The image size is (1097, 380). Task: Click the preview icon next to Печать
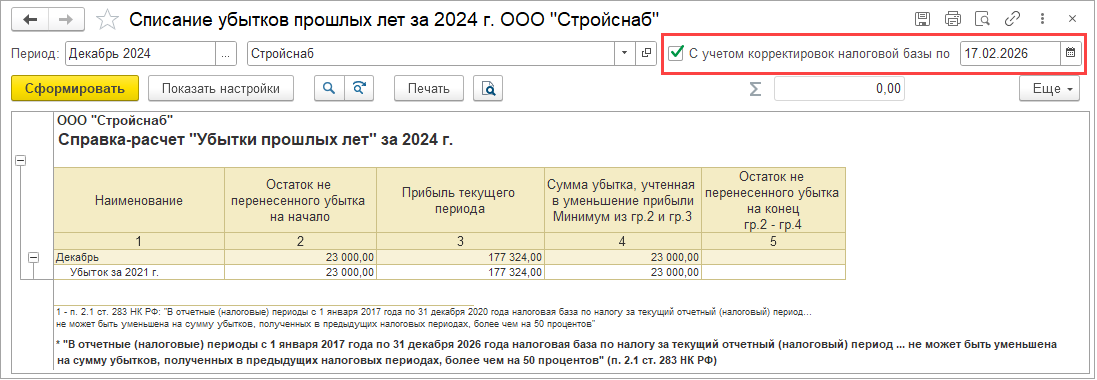point(488,89)
